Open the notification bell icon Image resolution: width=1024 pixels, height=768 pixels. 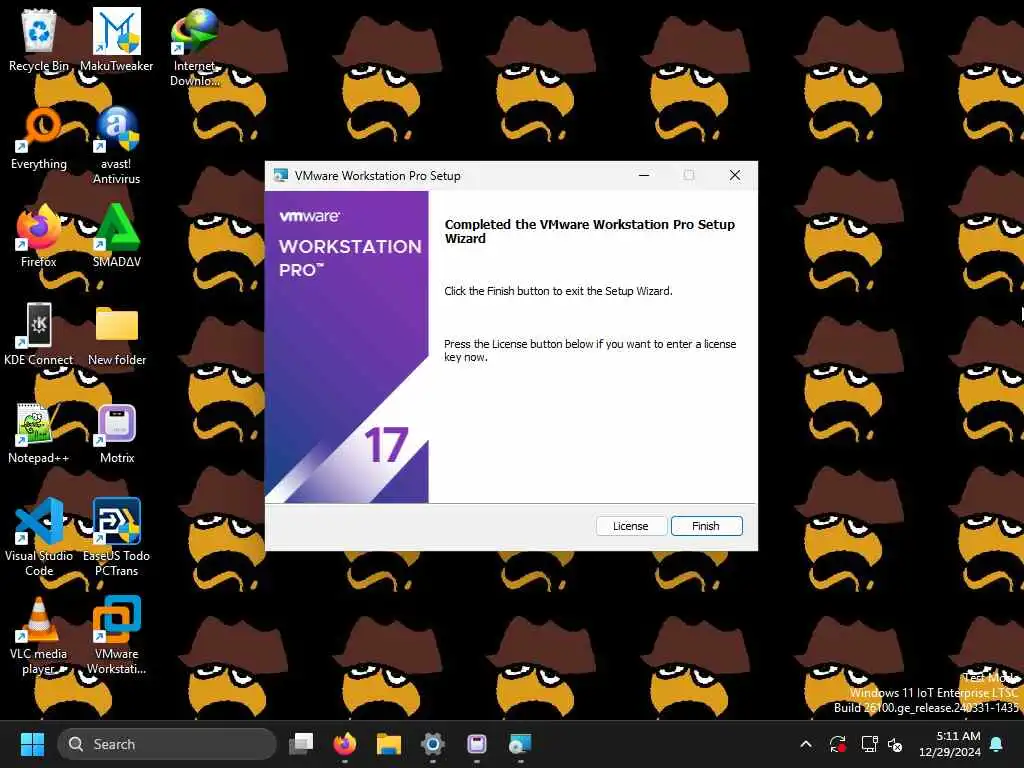pos(997,744)
